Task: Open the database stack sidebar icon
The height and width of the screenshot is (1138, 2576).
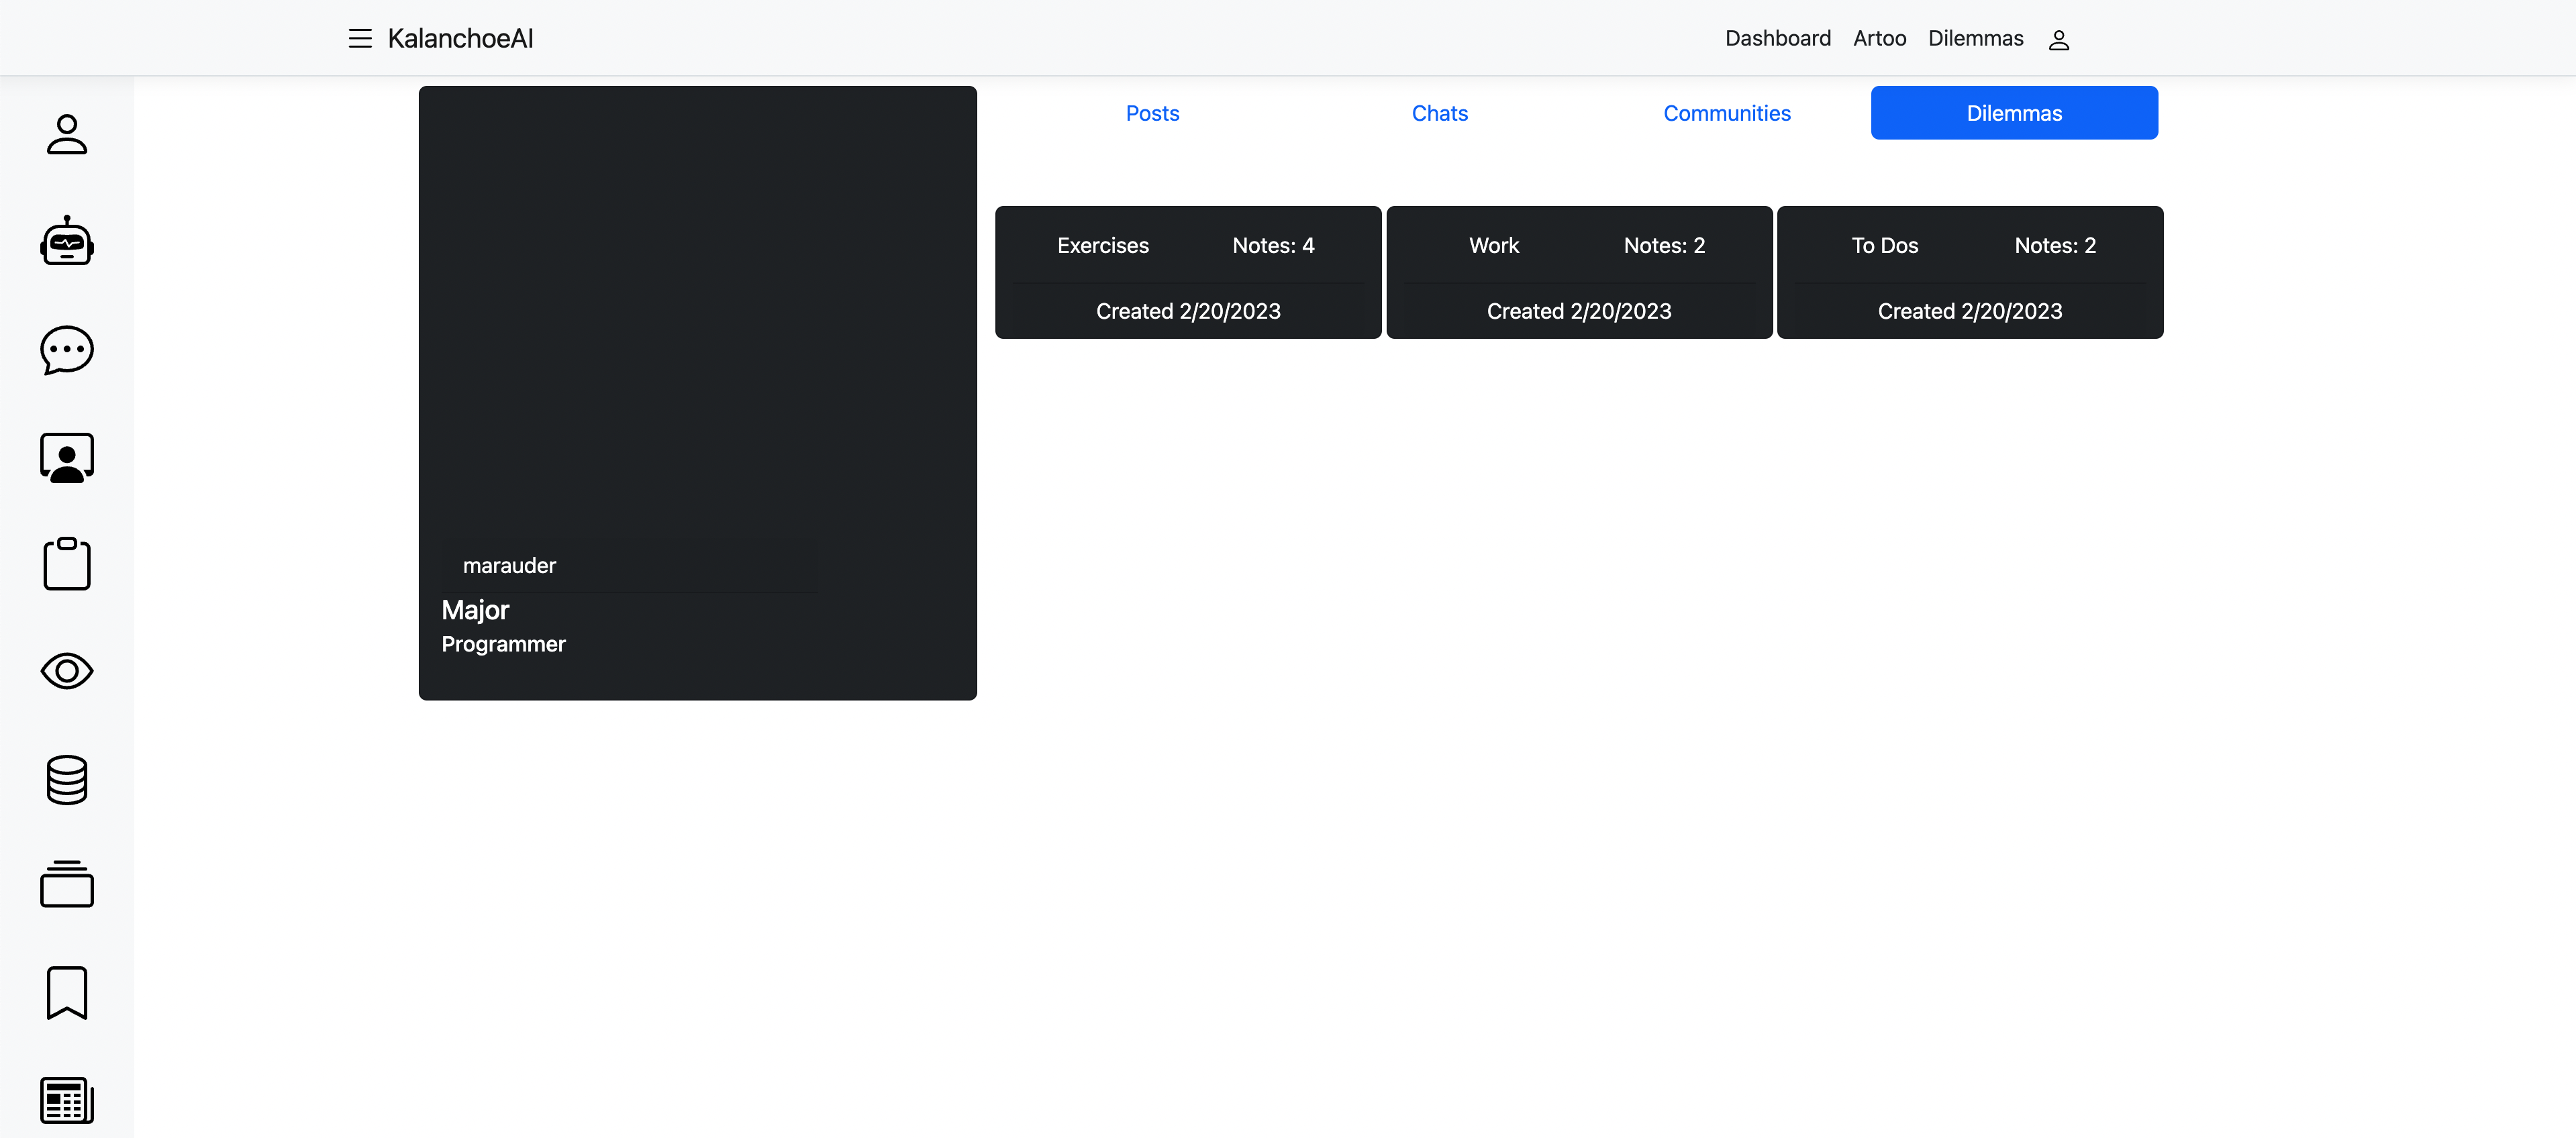Action: 67,779
